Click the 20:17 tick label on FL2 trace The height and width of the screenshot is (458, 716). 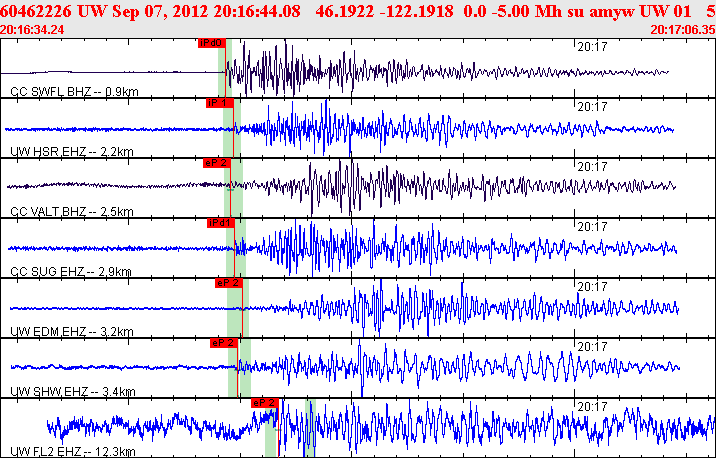pos(592,406)
